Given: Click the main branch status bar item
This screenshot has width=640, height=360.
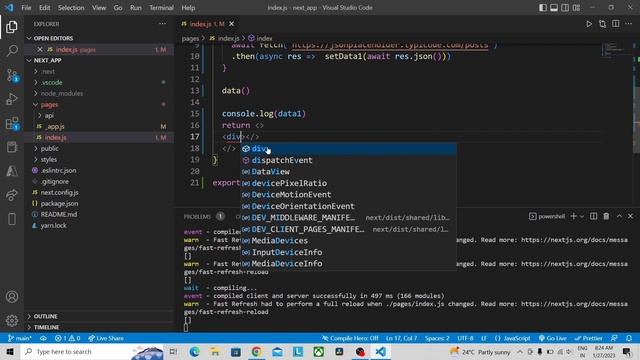Looking at the screenshot, I should (x=20, y=338).
